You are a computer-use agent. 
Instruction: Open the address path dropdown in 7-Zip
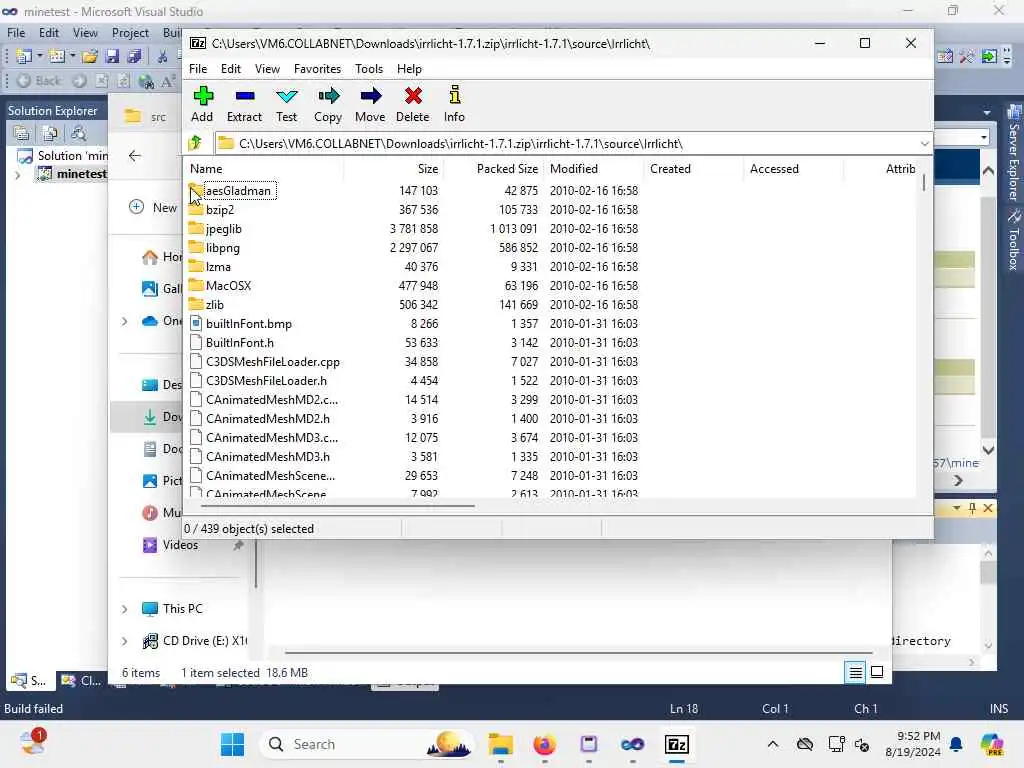(924, 144)
